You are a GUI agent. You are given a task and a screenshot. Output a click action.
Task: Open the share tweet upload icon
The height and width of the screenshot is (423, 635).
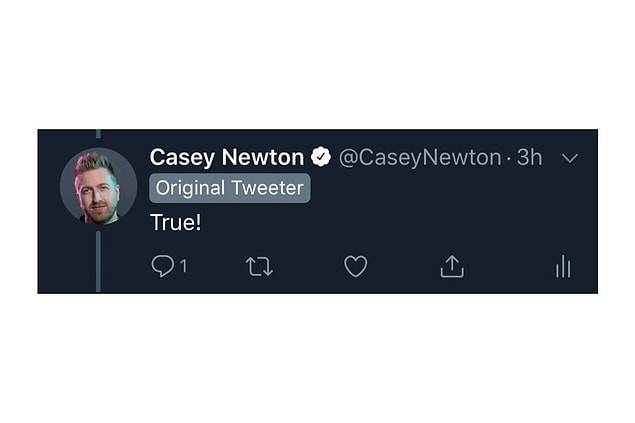point(452,266)
